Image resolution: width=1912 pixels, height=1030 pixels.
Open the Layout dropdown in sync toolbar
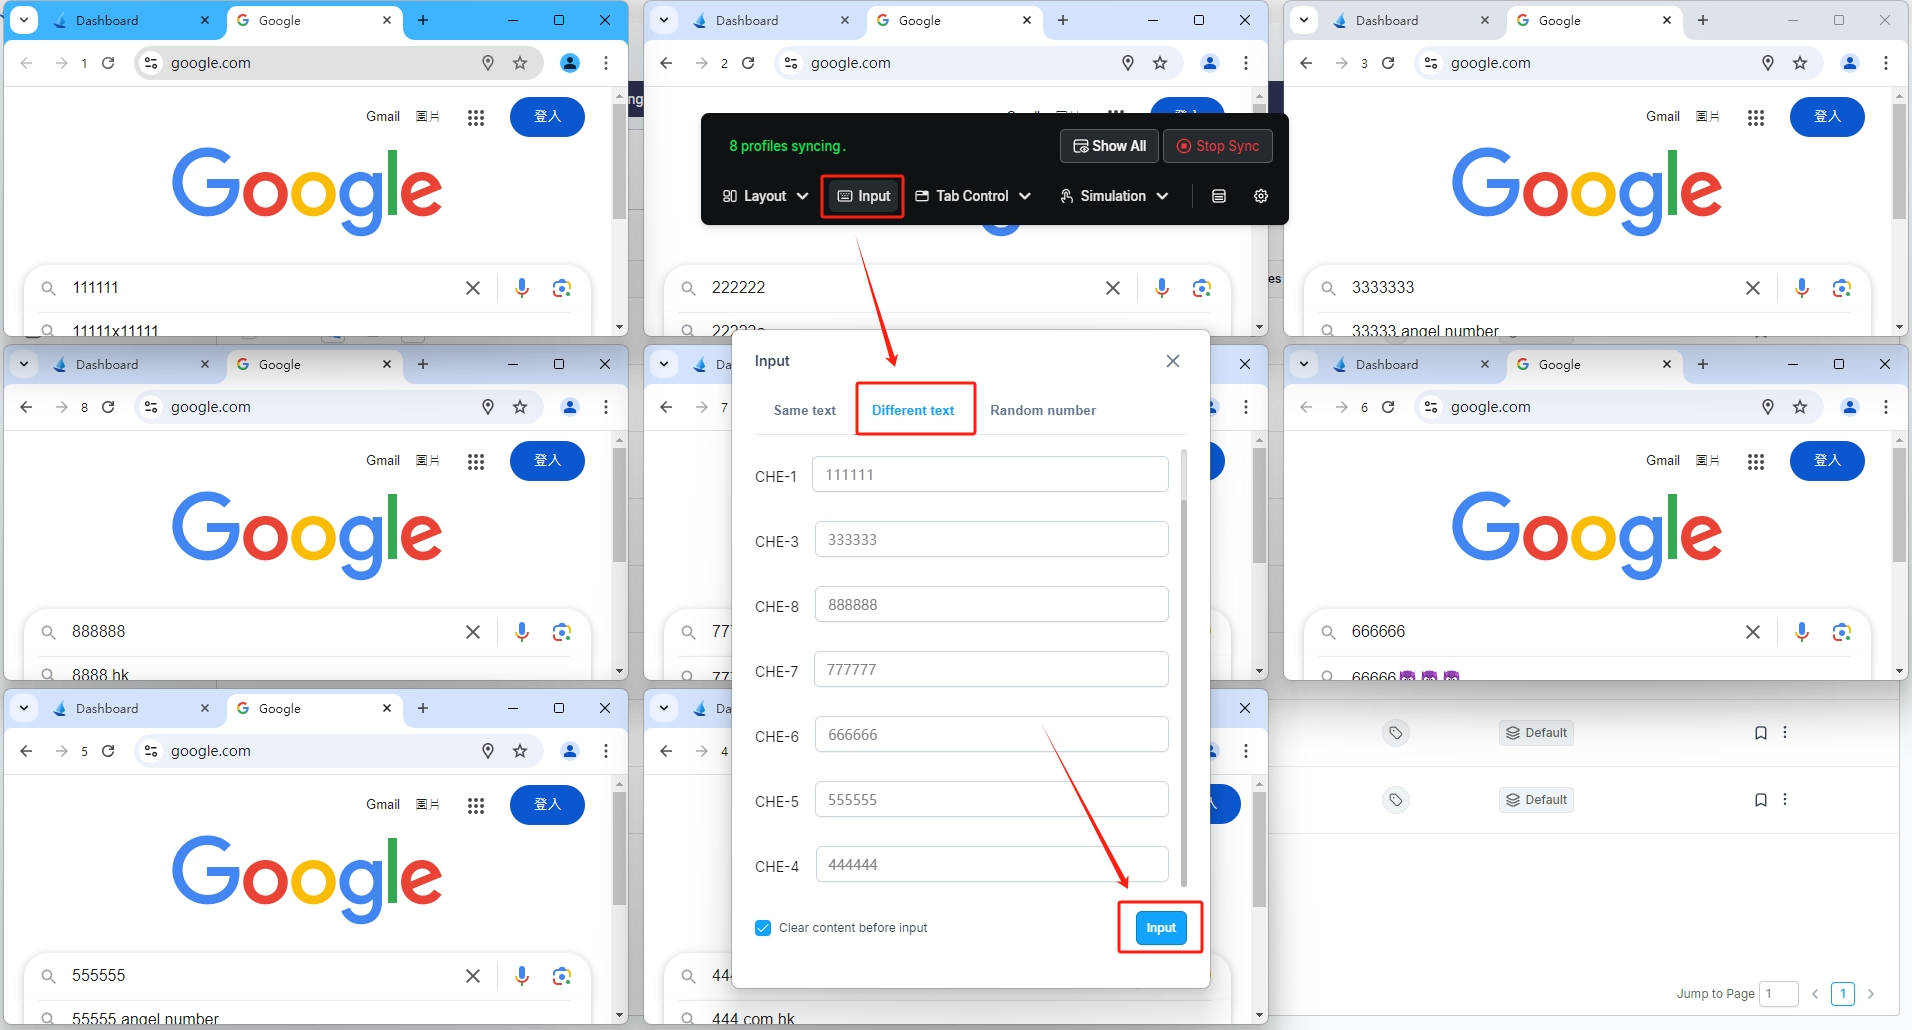765,196
